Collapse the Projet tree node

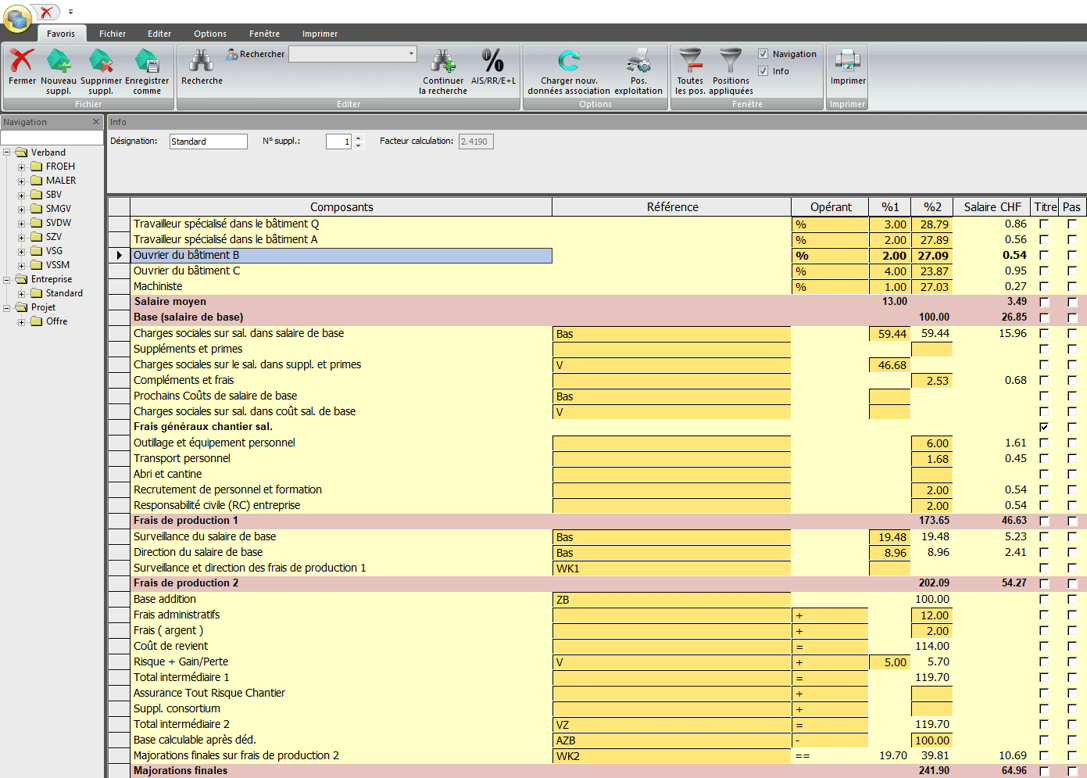click(x=7, y=307)
